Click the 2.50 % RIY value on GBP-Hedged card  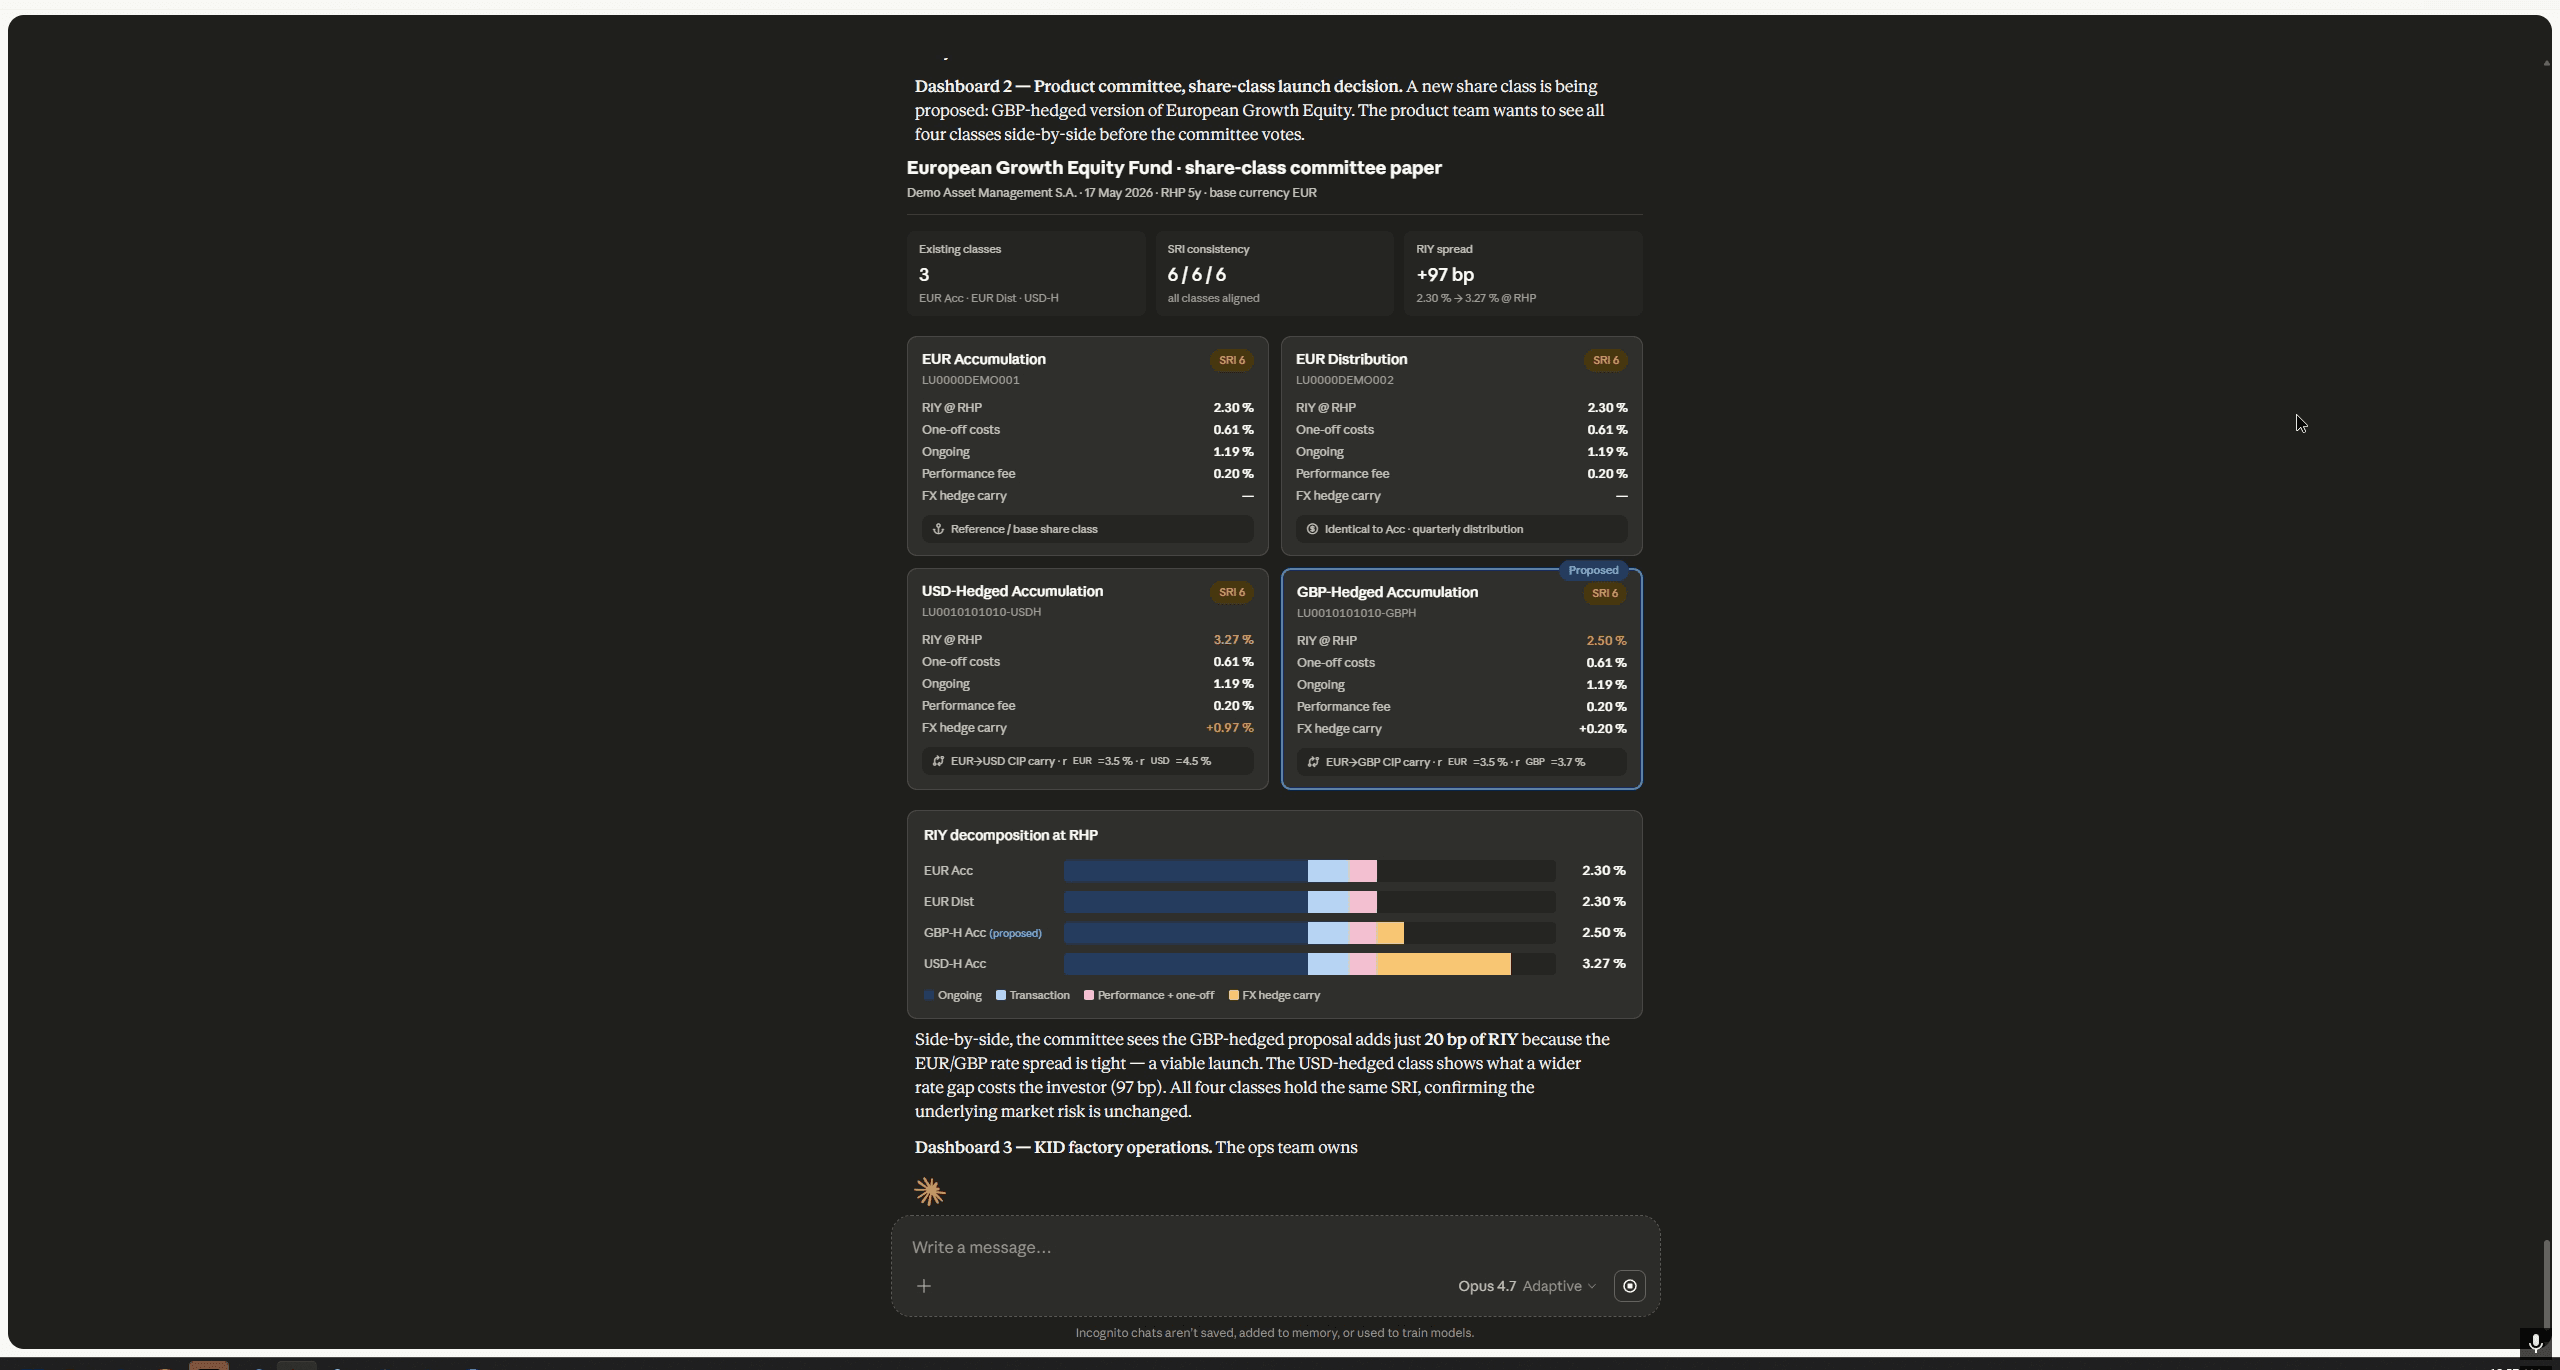1606,641
